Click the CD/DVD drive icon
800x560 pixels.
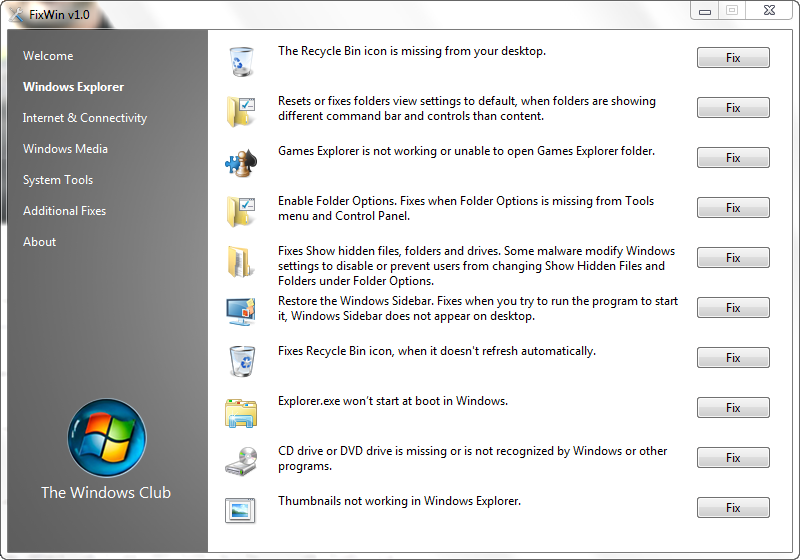tap(241, 460)
